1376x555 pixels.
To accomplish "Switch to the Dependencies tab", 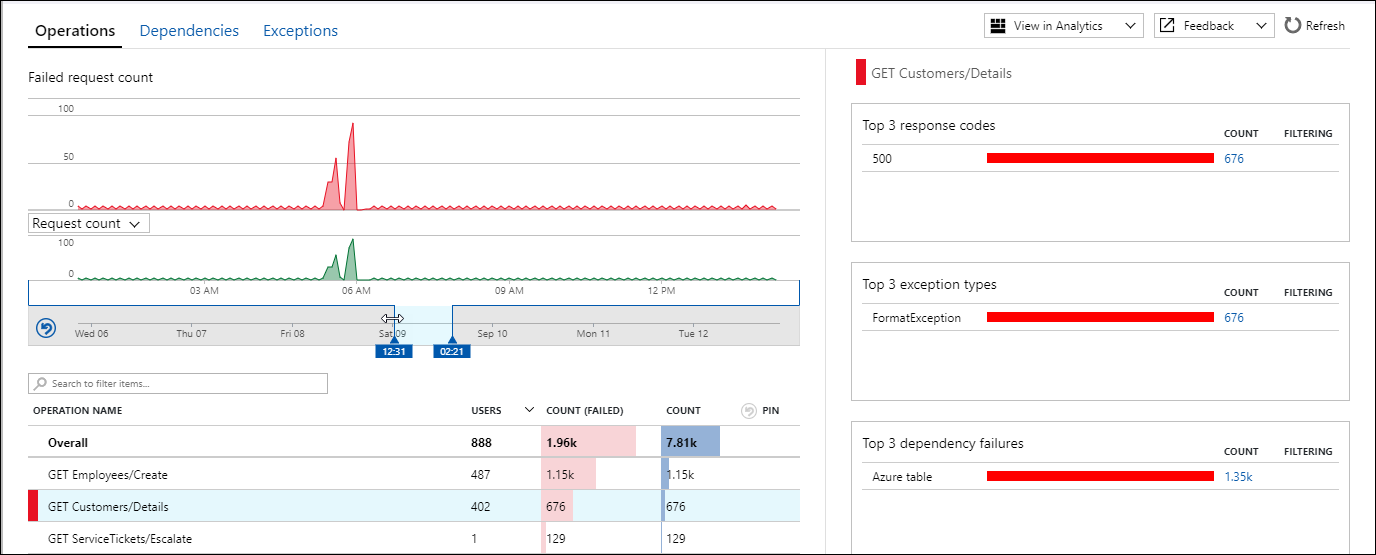I will [x=189, y=31].
